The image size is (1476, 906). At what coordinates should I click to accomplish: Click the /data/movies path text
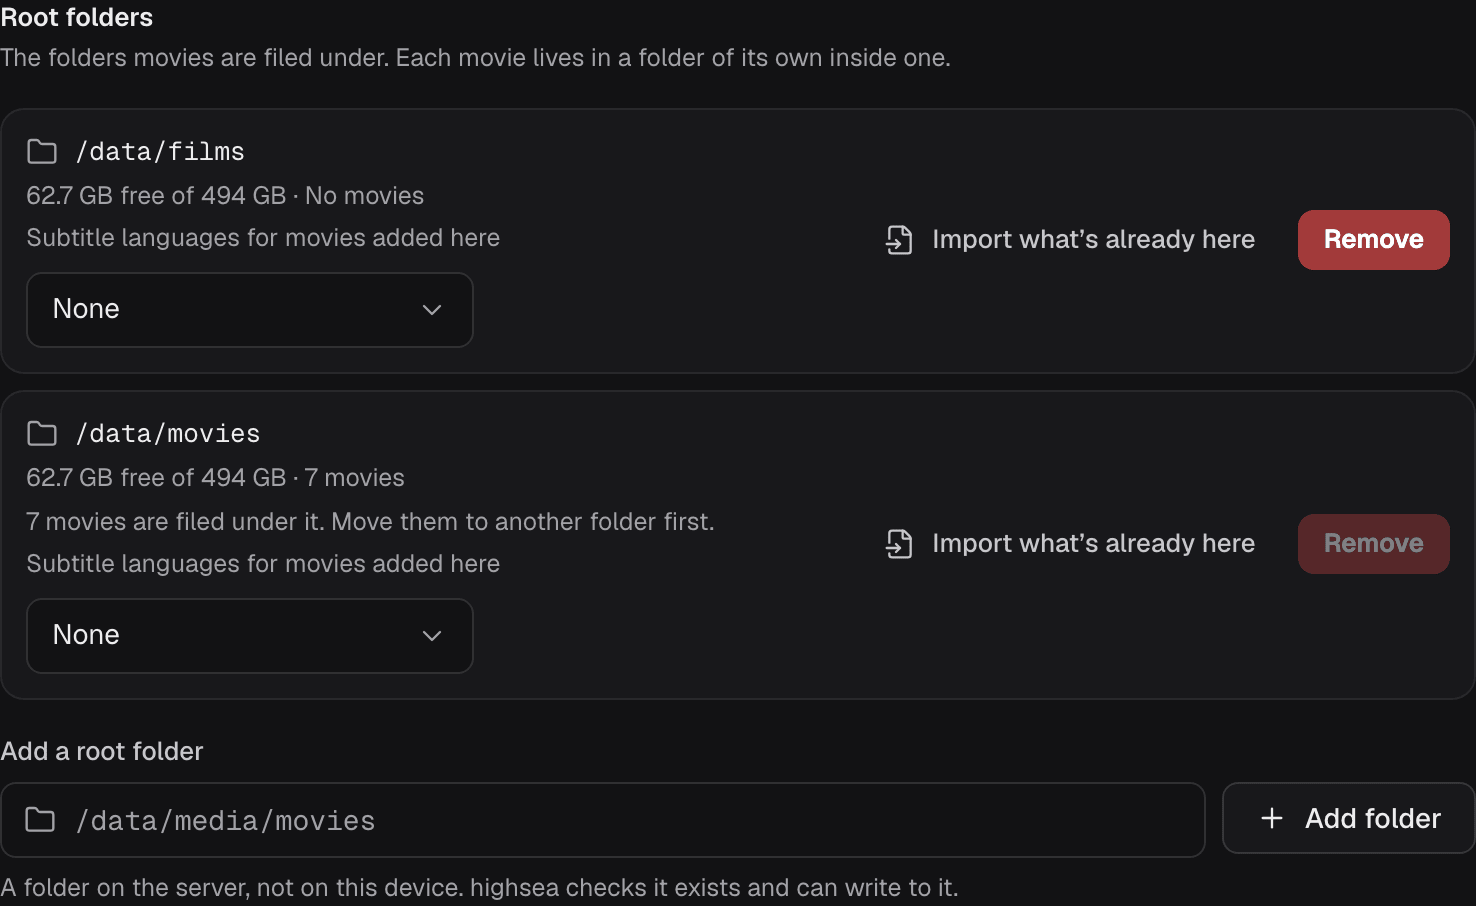click(168, 434)
